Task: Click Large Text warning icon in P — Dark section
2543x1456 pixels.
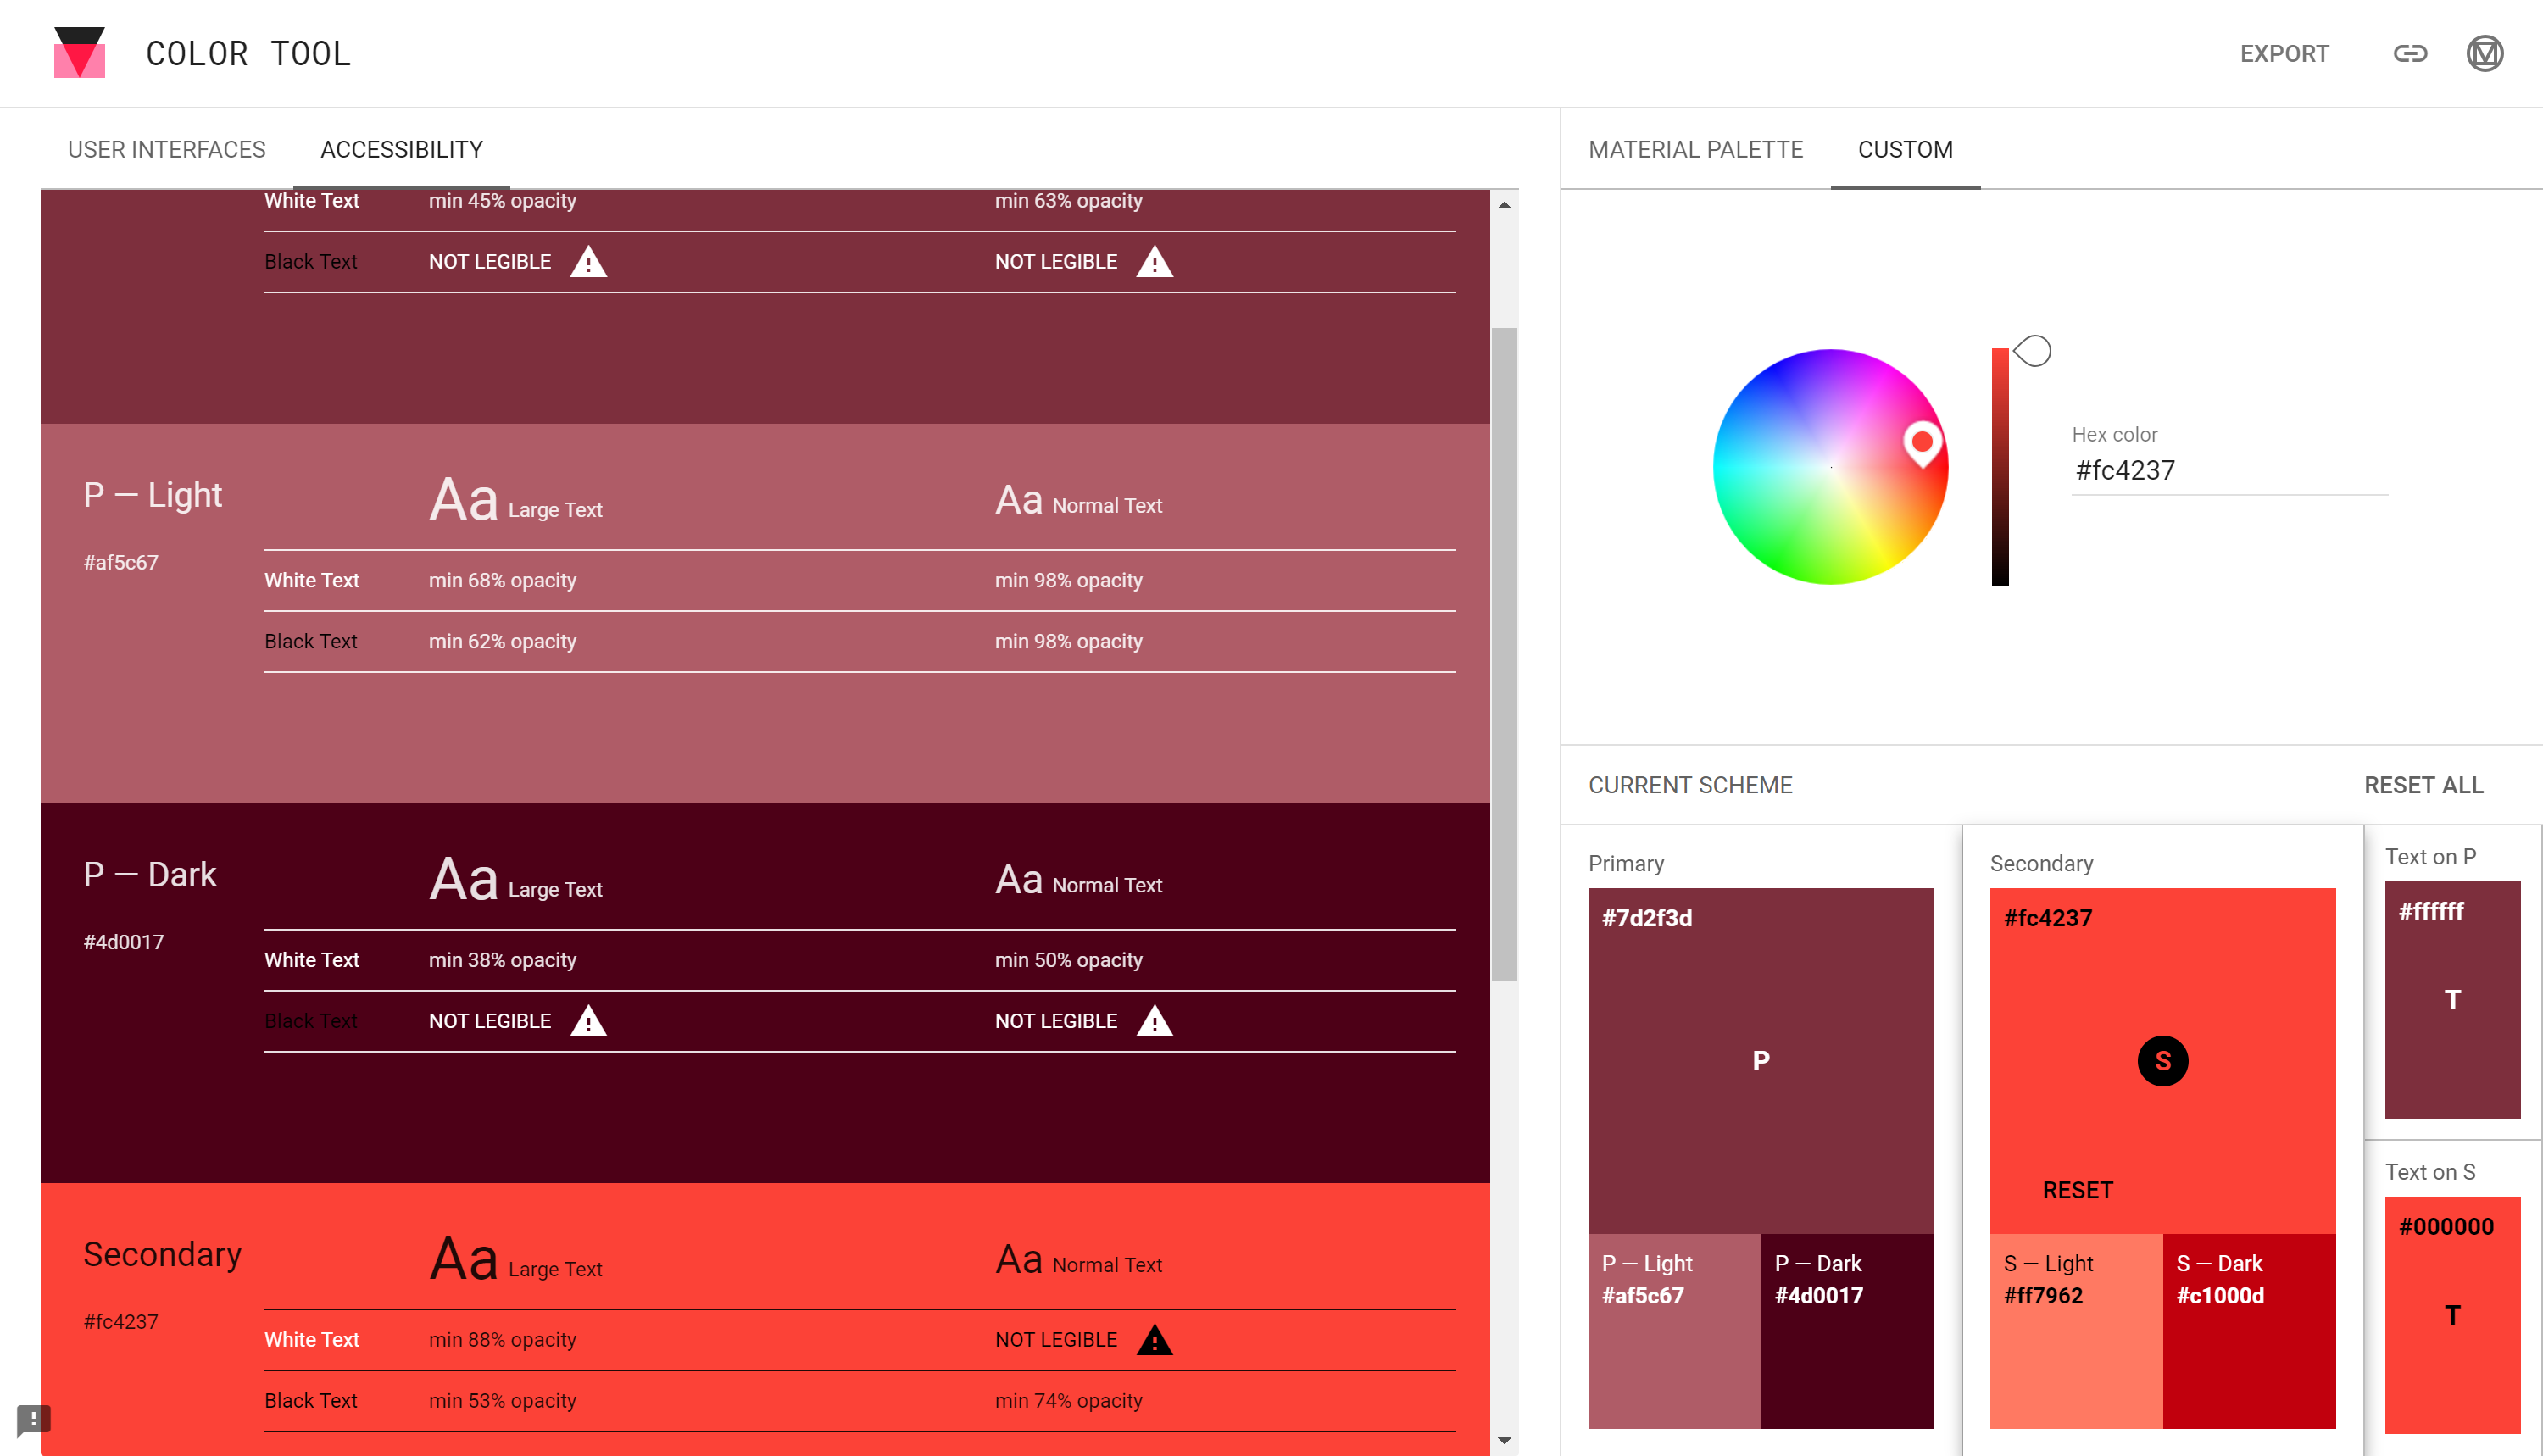Action: tap(588, 1021)
